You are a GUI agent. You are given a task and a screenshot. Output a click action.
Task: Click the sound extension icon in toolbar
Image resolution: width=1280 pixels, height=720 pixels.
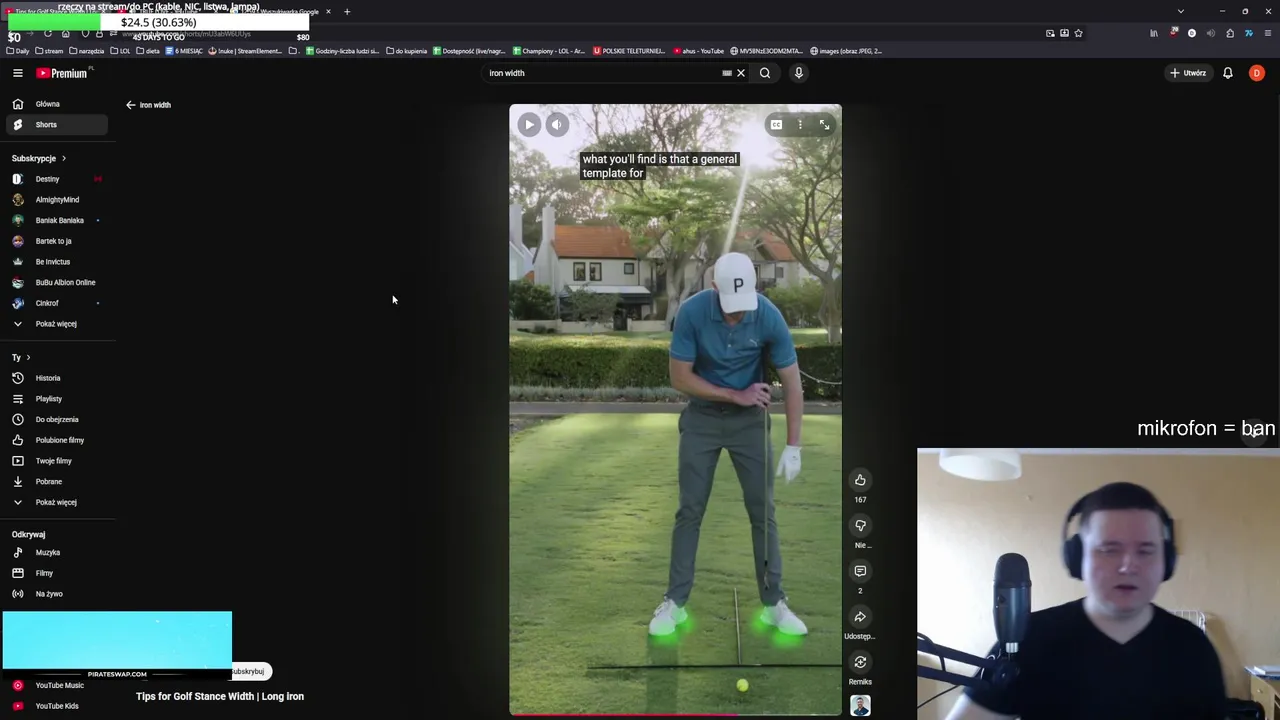1211,33
